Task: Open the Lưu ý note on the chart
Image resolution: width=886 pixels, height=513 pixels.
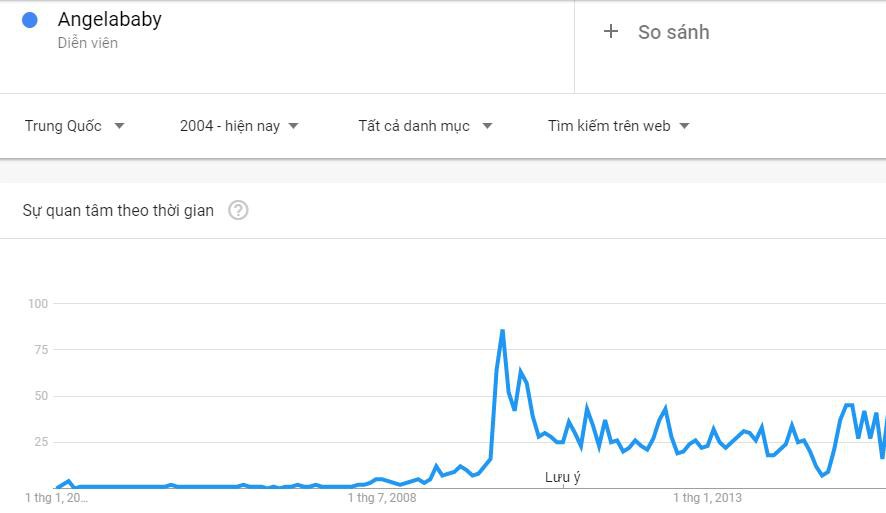Action: (562, 477)
